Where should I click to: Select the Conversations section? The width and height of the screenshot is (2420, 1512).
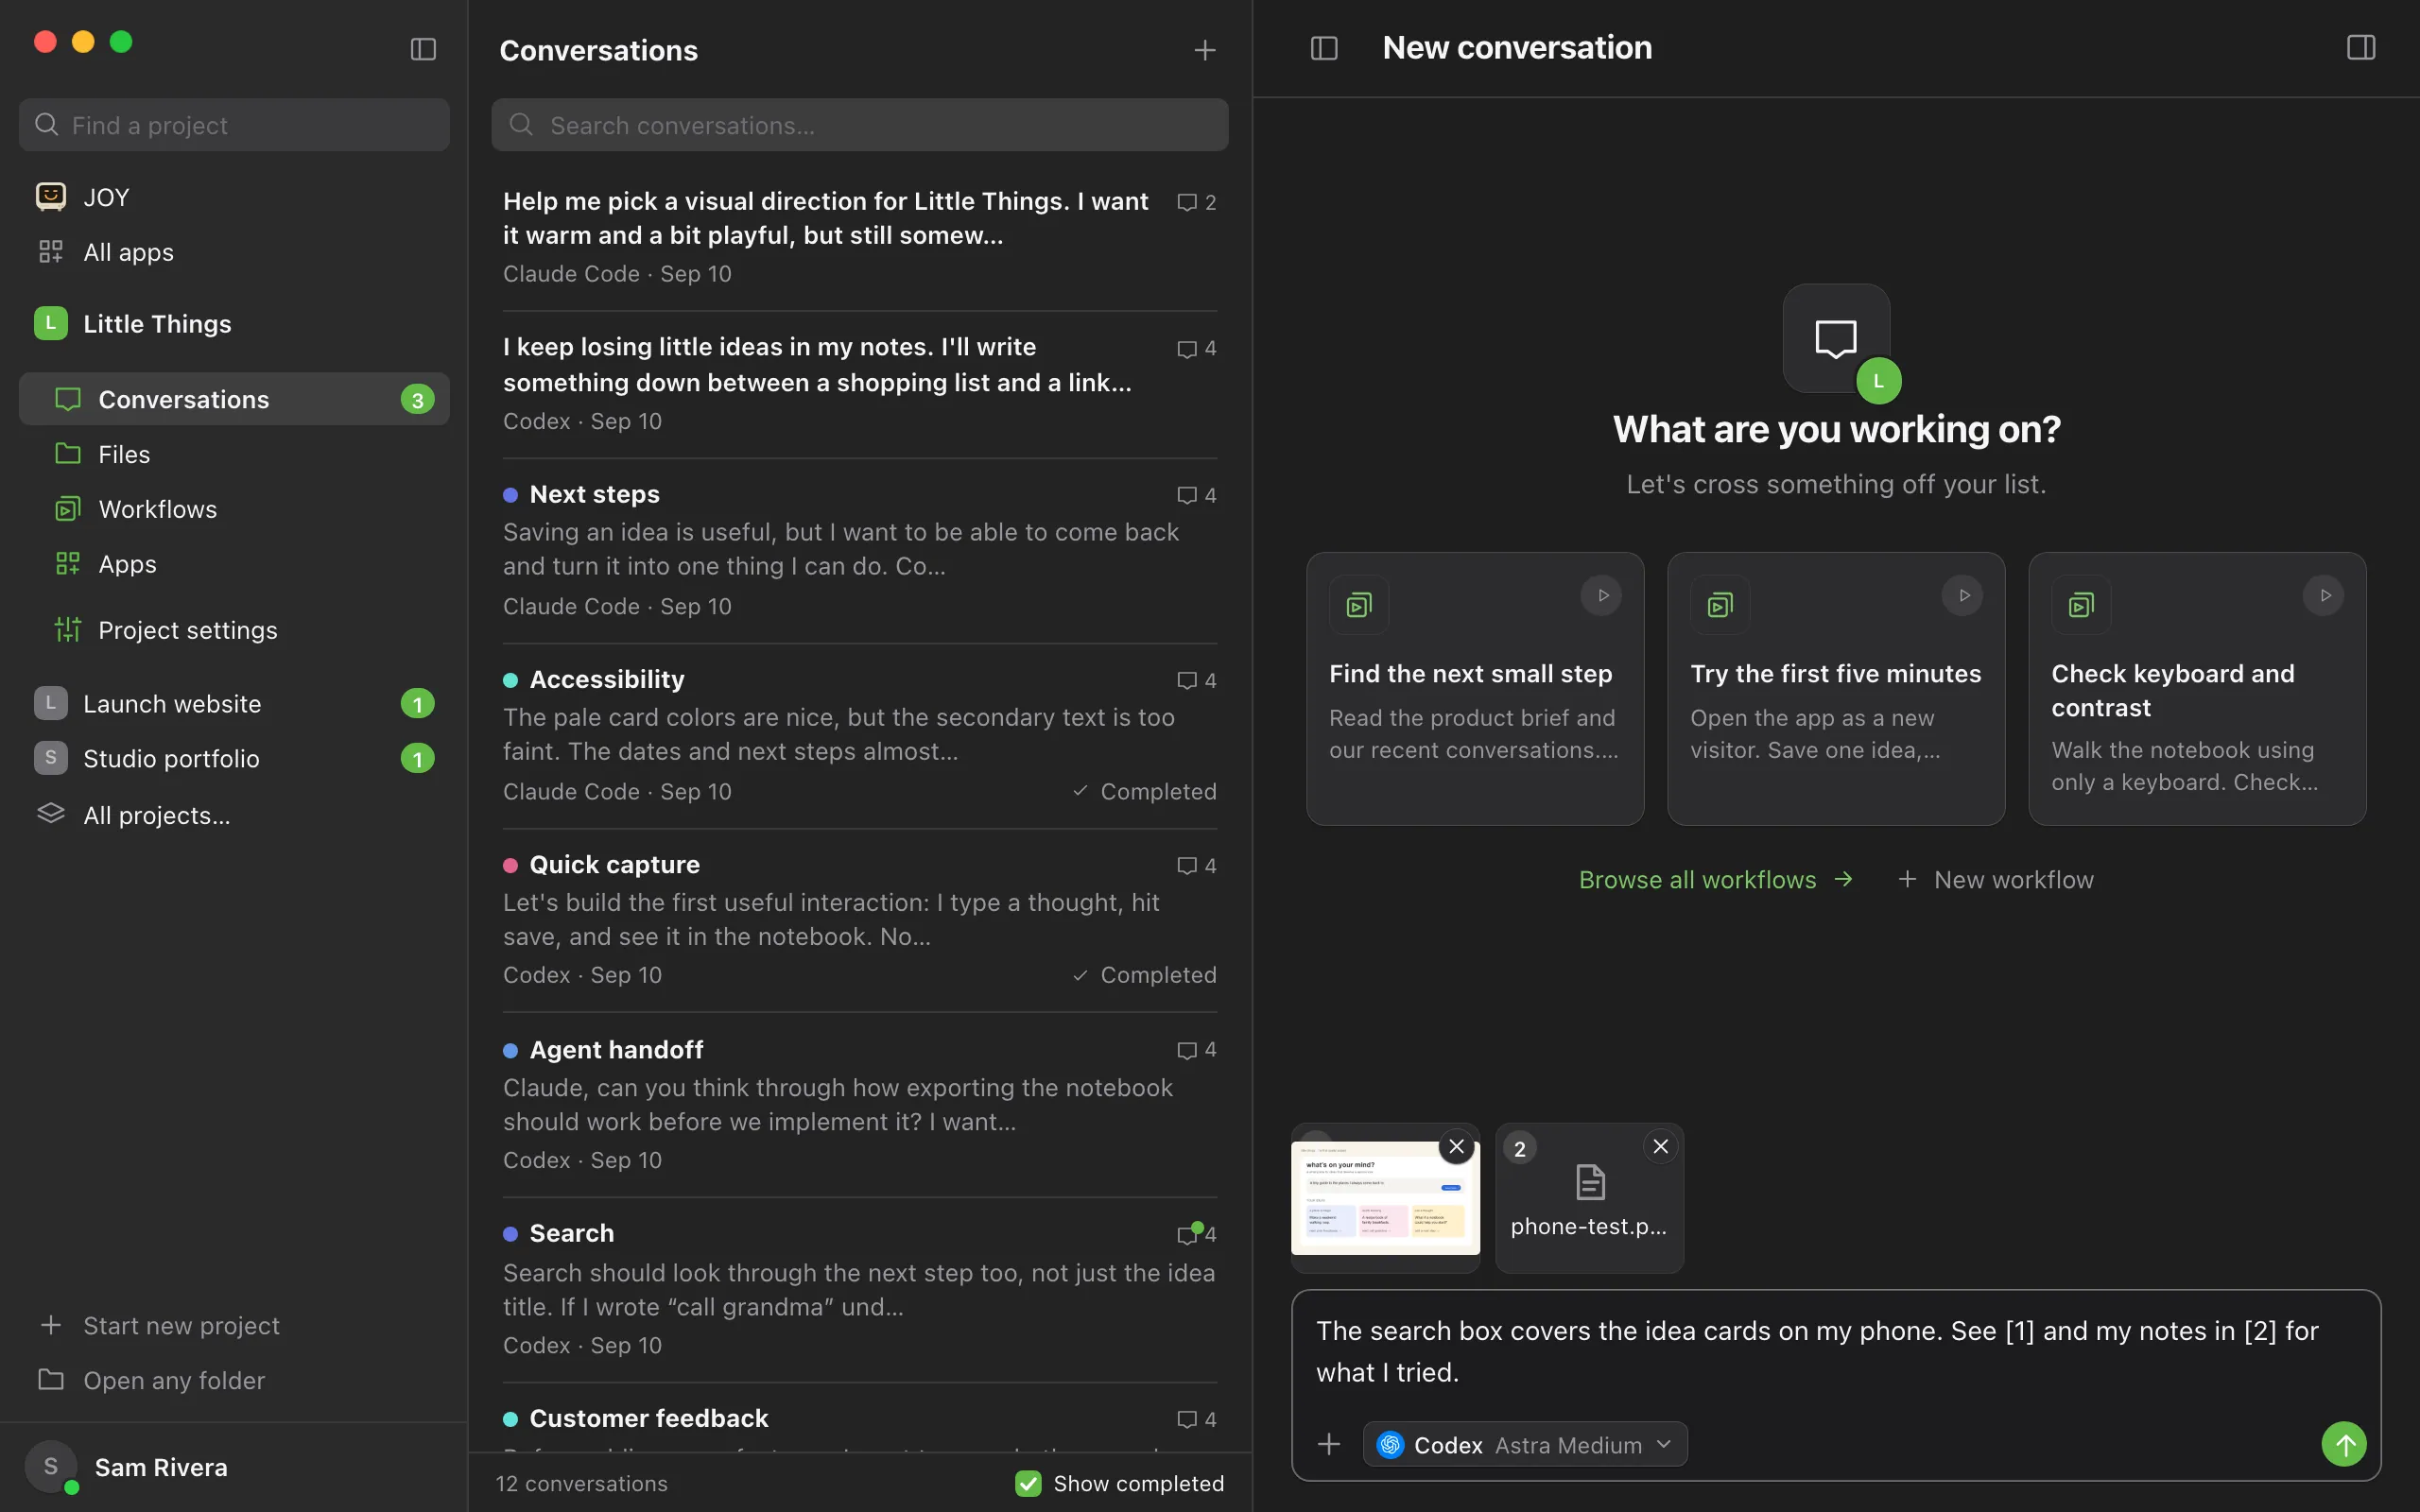234,399
